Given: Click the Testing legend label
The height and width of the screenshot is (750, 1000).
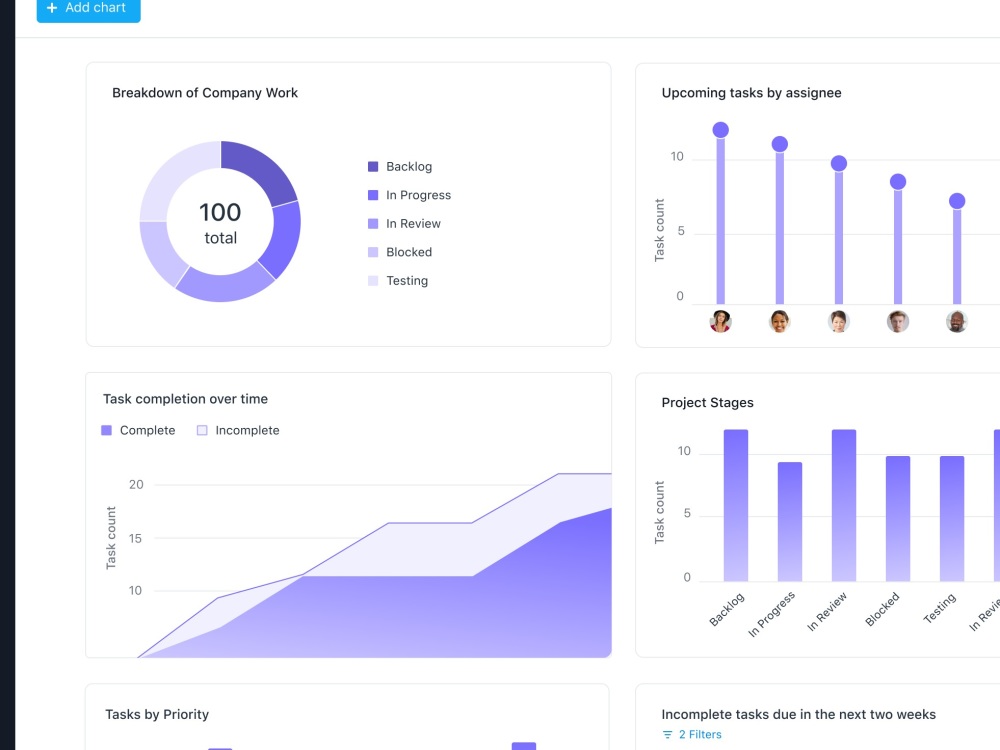Looking at the screenshot, I should click(407, 281).
